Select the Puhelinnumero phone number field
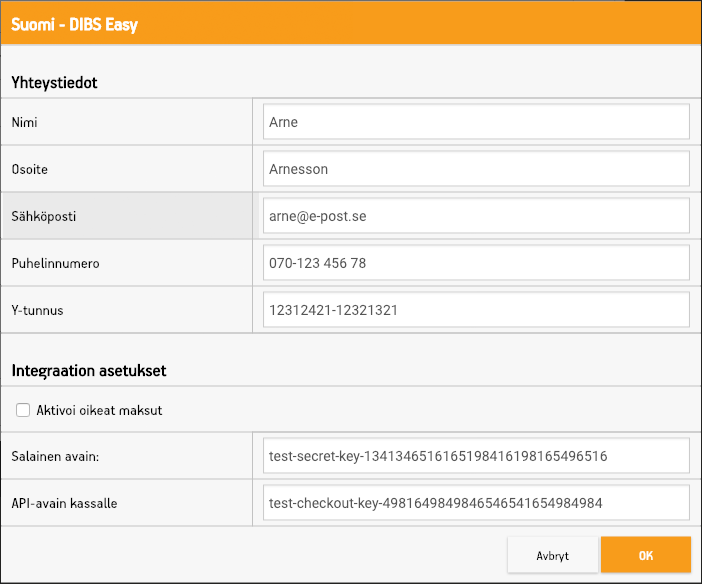Screen dimensions: 702x584 pos(476,263)
